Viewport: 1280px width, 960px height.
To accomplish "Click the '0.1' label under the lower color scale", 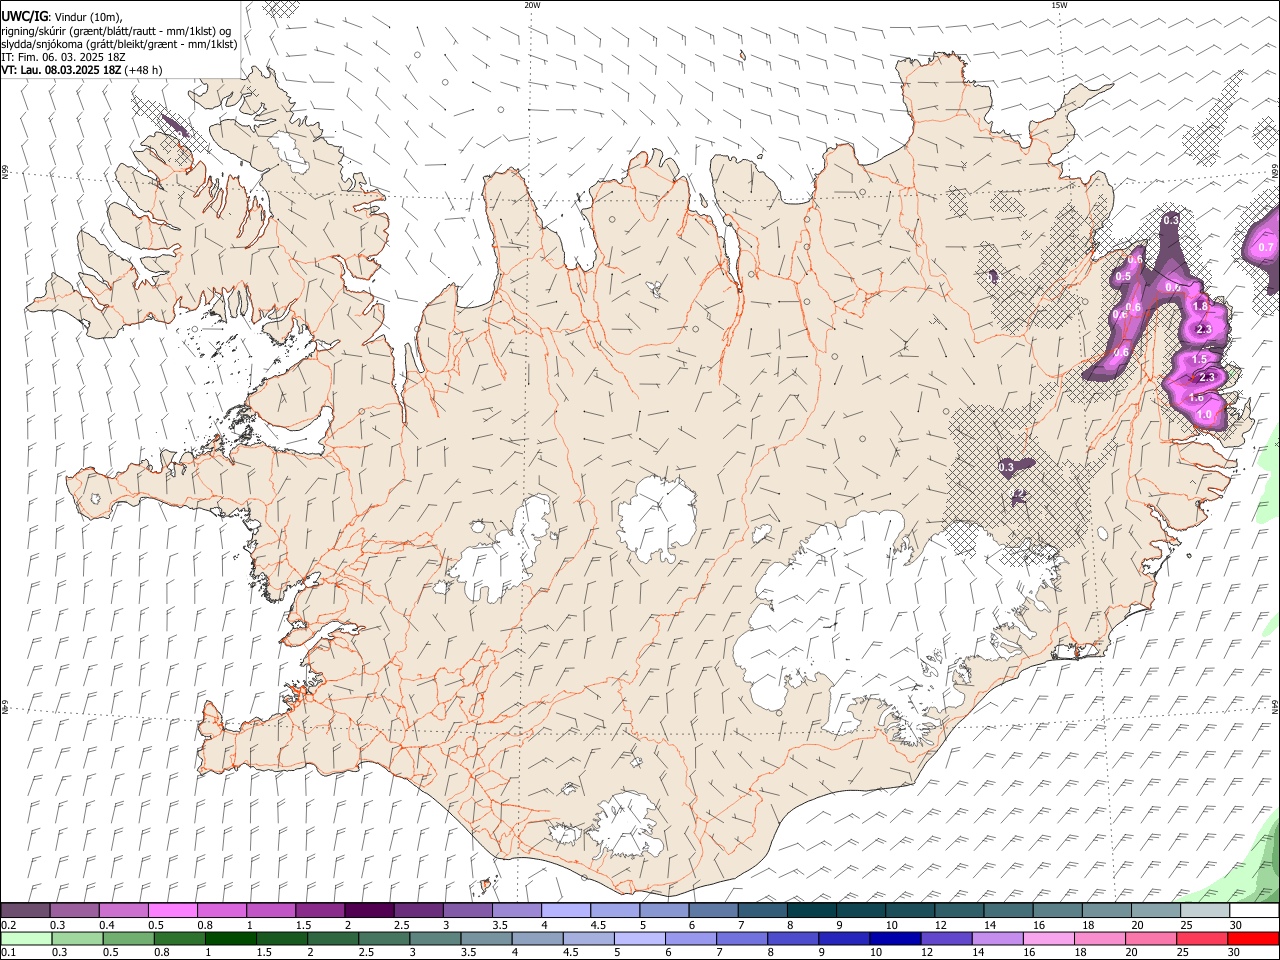I will pos(8,953).
